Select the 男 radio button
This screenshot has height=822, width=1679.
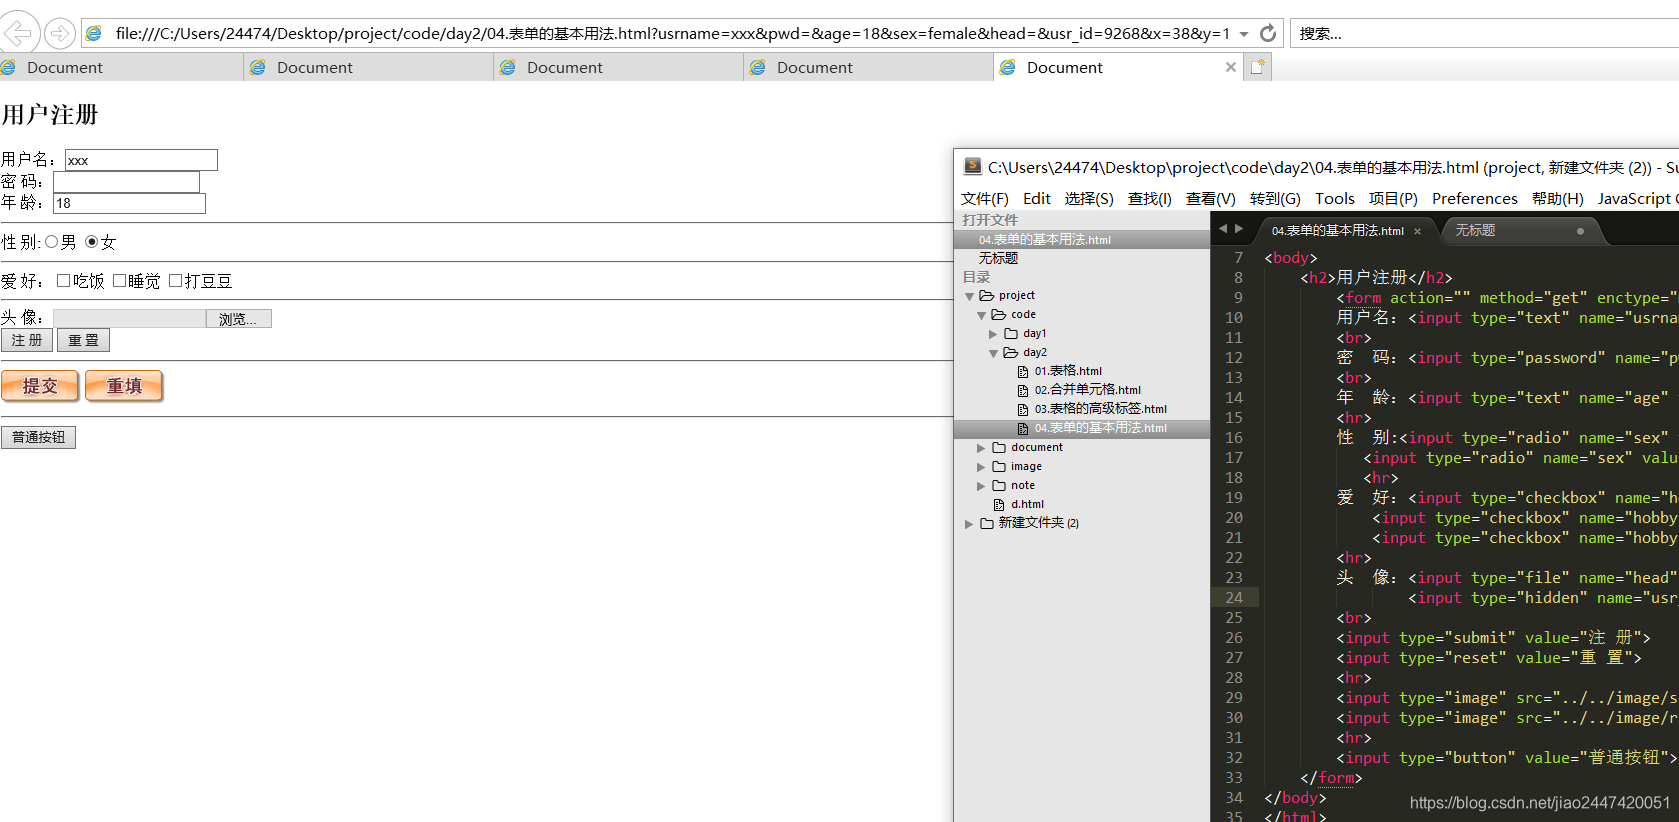(x=52, y=242)
